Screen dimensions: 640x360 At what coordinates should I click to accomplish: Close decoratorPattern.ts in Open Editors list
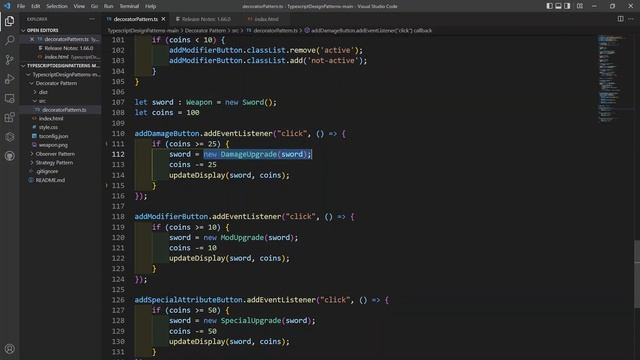click(32, 39)
